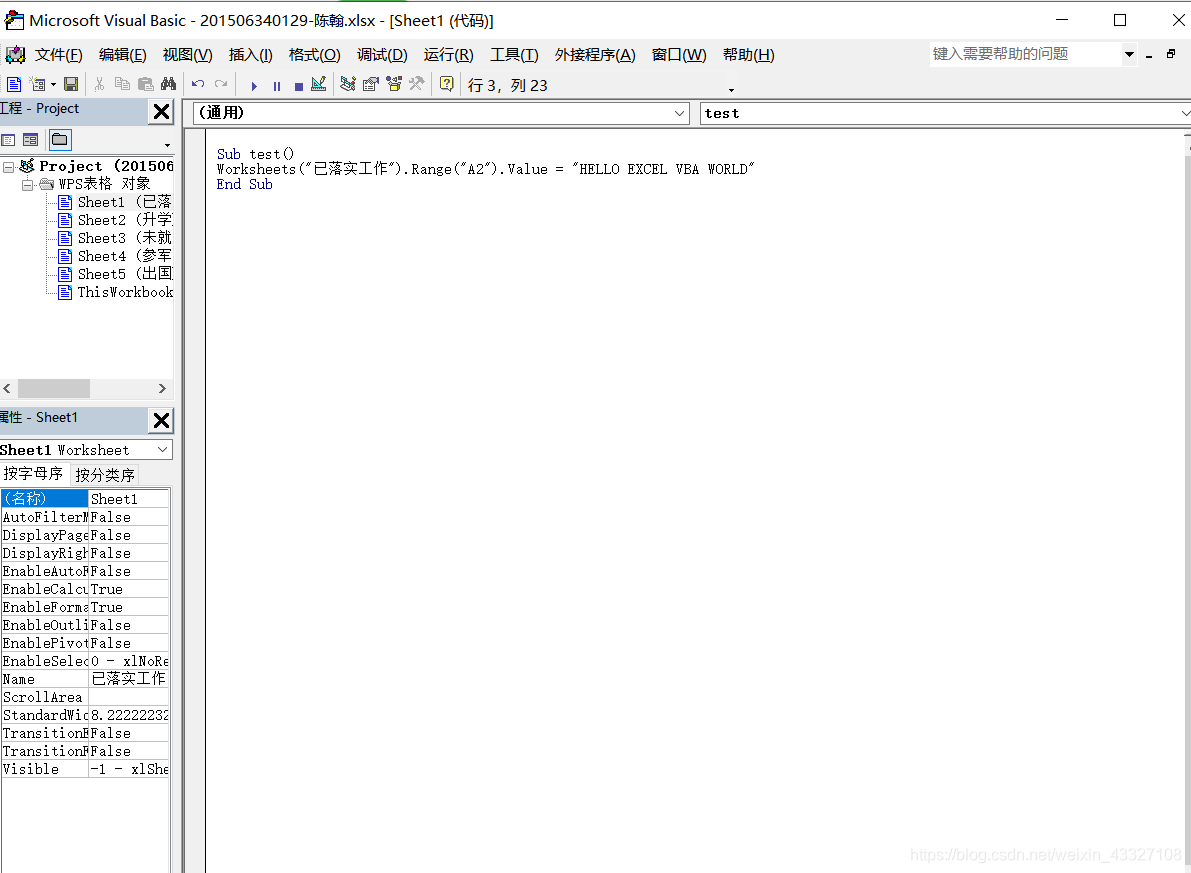Collapse the Project (201506 root node

pyautogui.click(x=8, y=166)
